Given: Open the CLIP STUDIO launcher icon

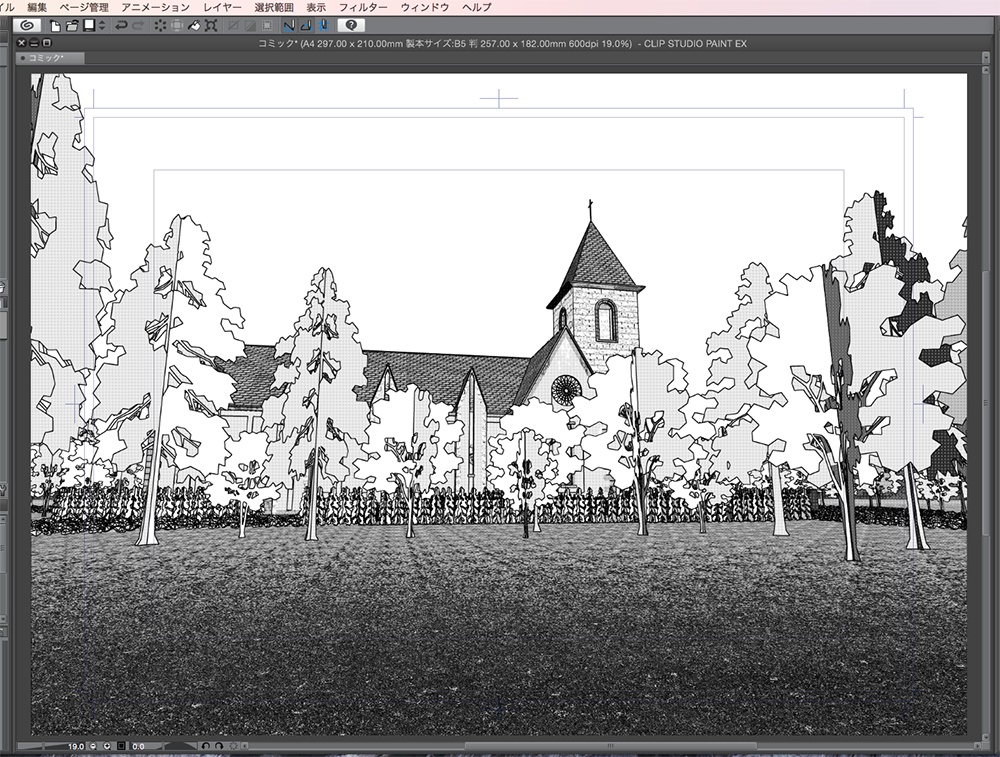Looking at the screenshot, I should click(x=27, y=26).
